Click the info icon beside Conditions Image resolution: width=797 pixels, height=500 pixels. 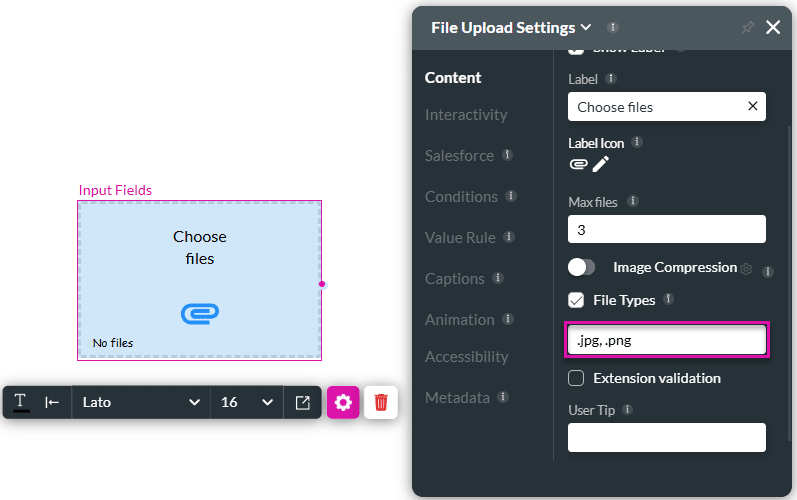[511, 196]
